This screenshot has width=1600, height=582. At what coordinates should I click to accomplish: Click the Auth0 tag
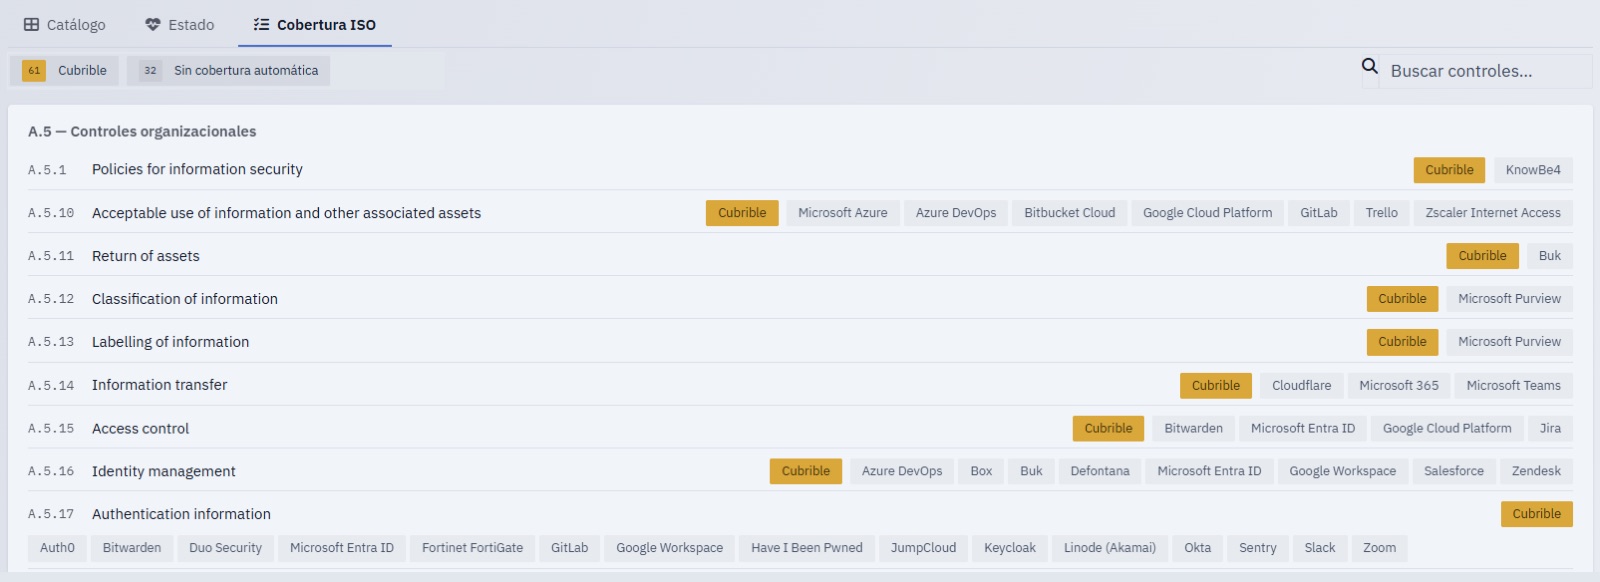pyautogui.click(x=57, y=548)
